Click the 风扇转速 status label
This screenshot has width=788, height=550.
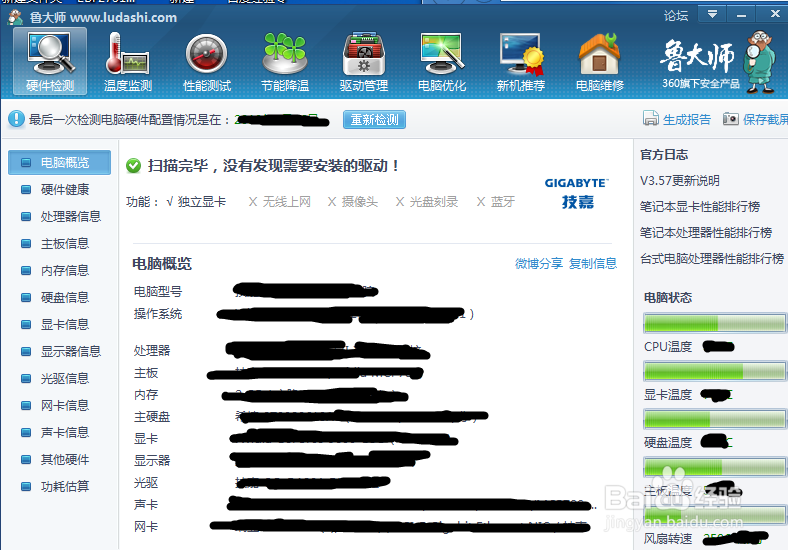668,539
